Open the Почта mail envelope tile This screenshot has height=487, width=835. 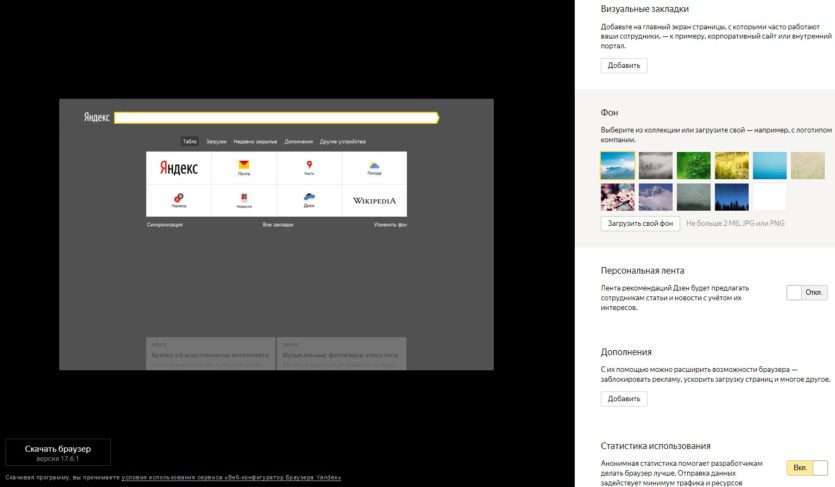point(244,168)
